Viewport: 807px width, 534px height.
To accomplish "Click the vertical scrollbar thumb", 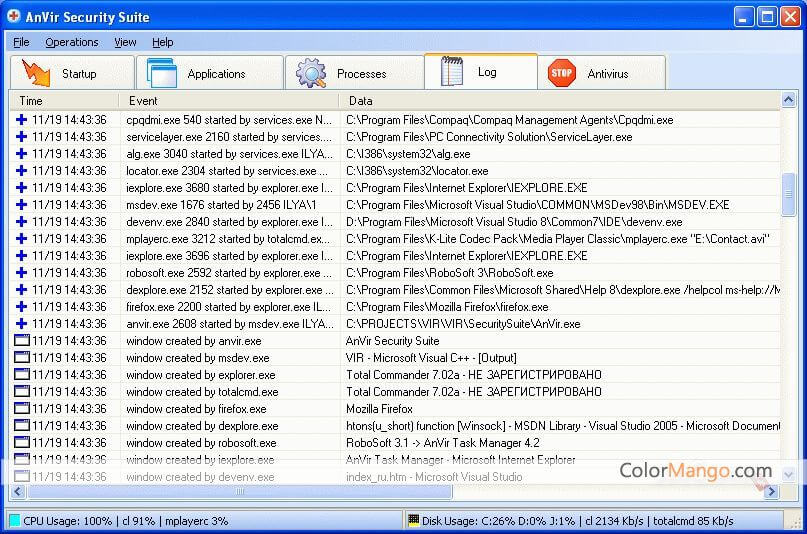I will [788, 194].
